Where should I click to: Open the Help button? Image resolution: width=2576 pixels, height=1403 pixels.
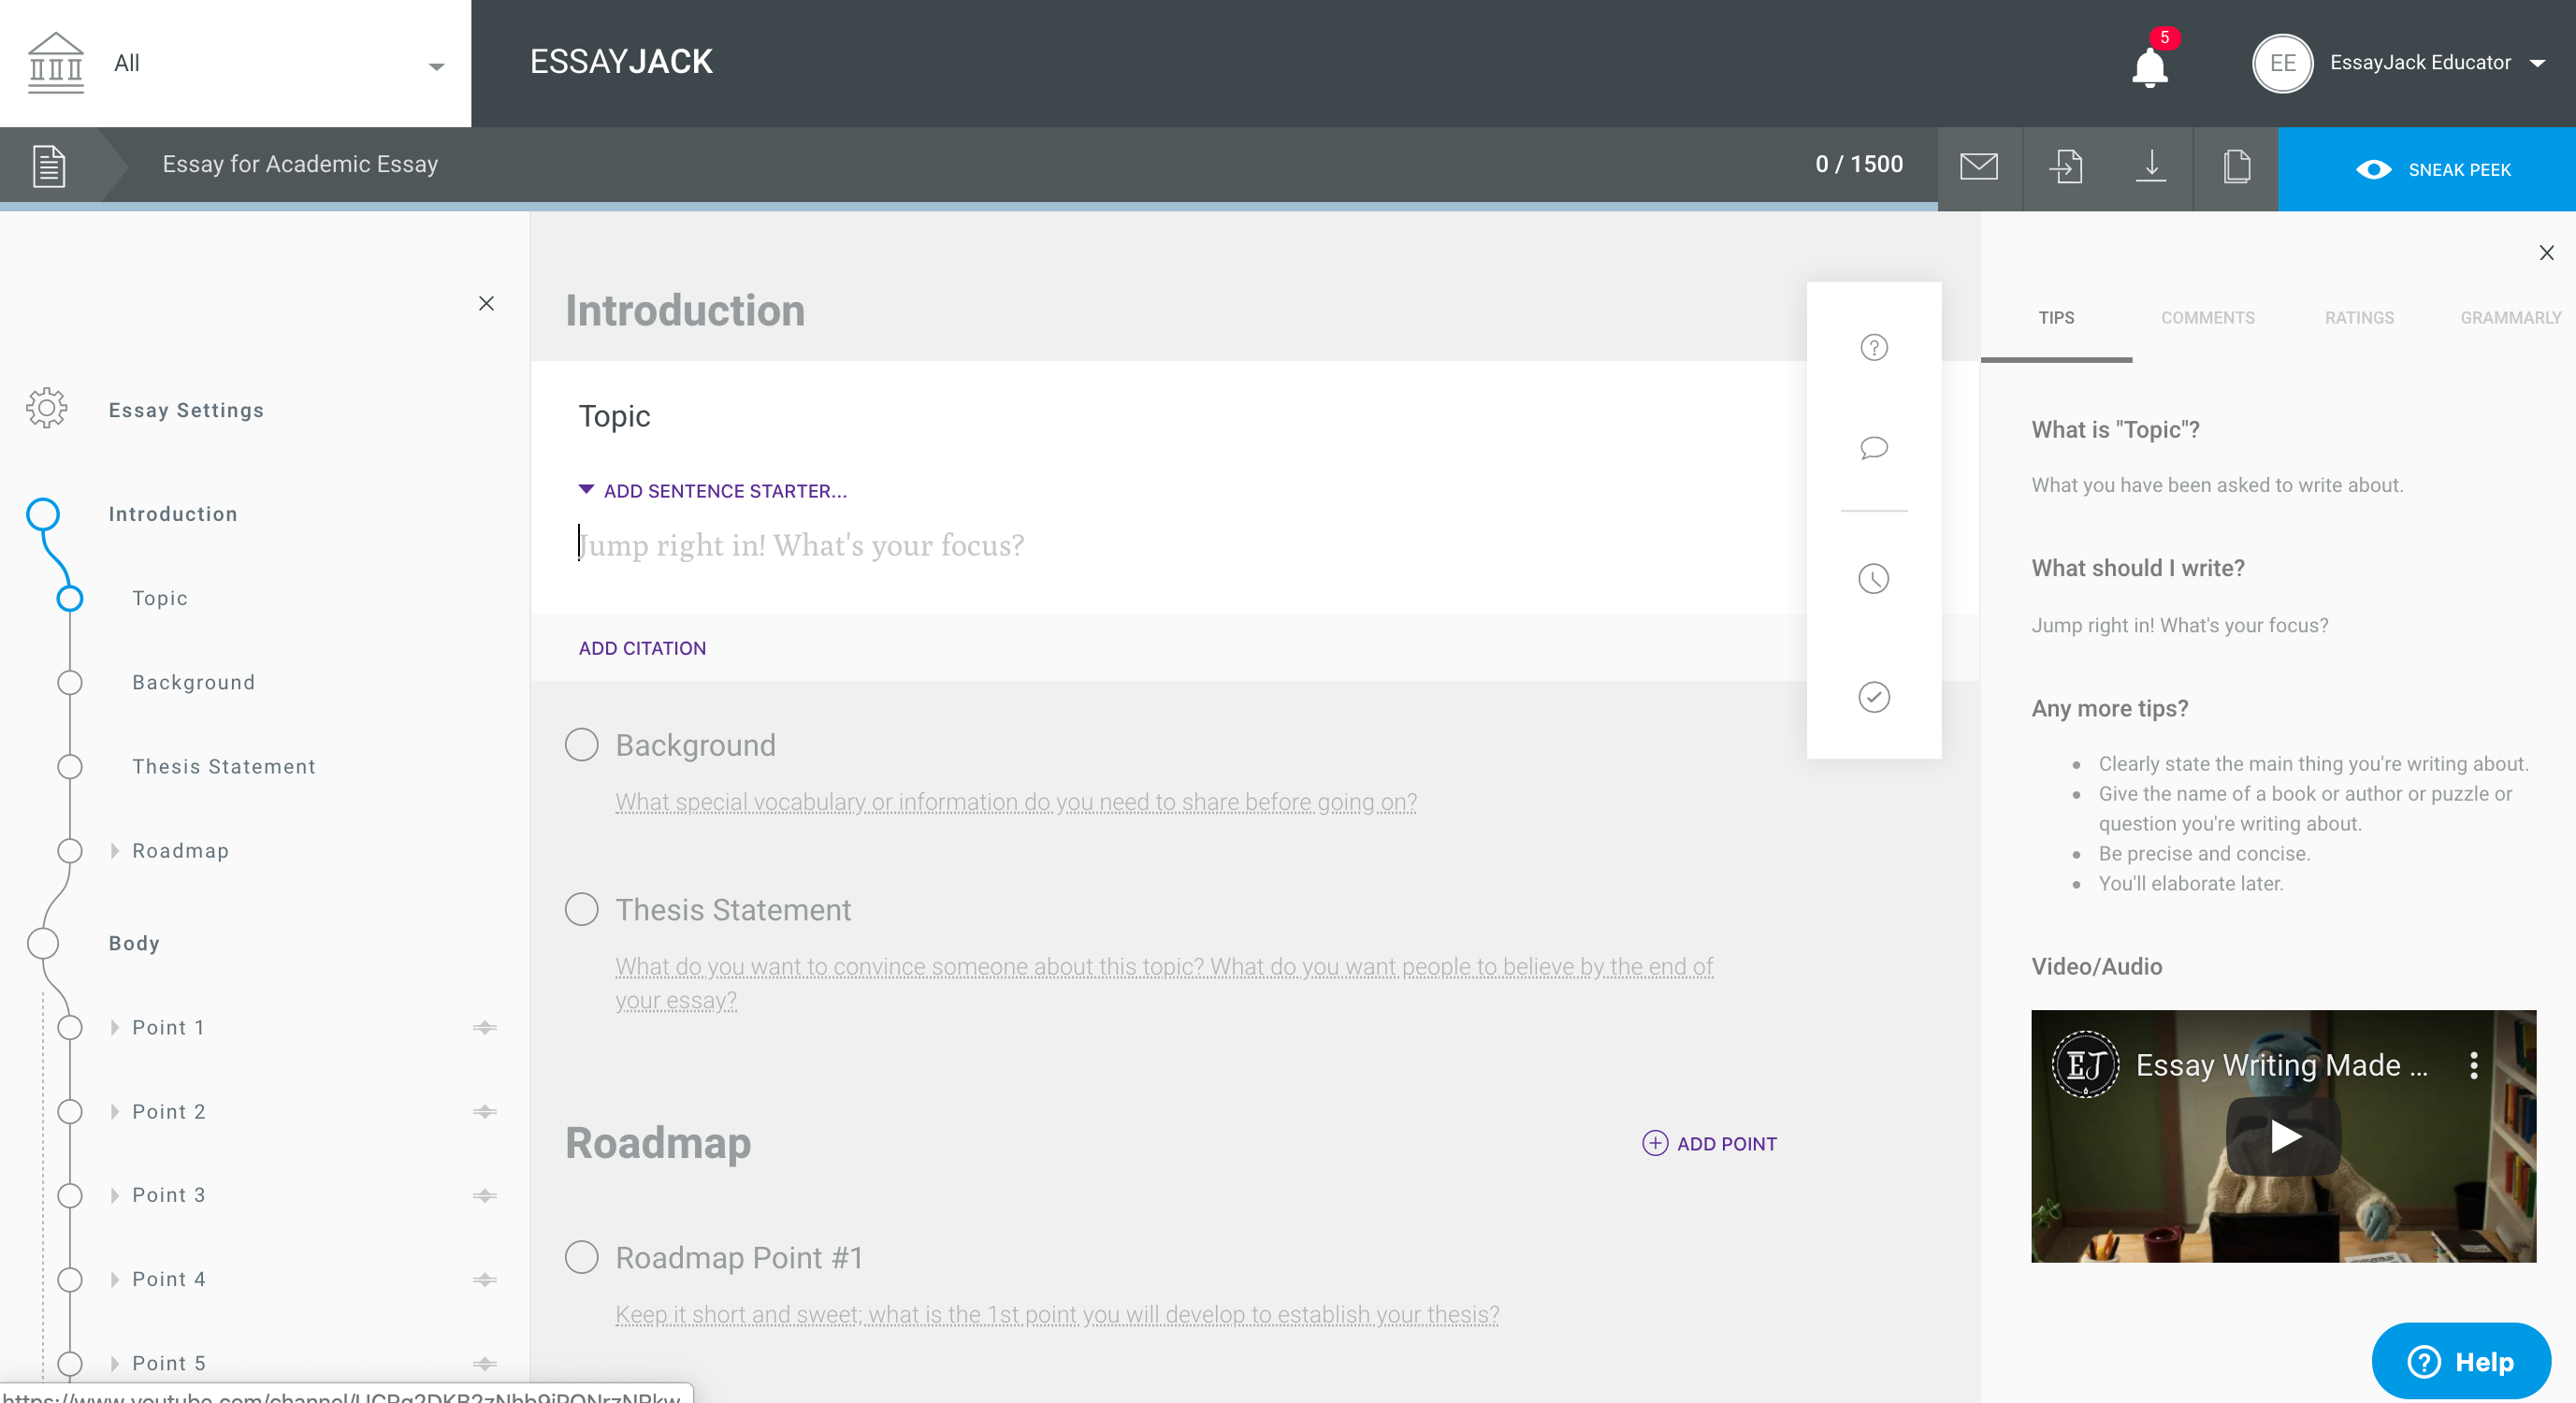2460,1361
